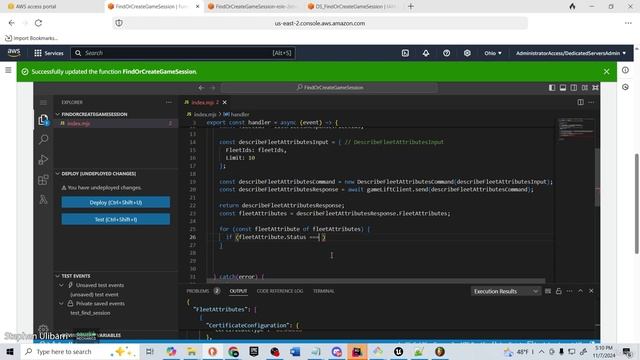This screenshot has height=360, width=640.
Task: Click the browser address bar
Action: click(x=320, y=23)
